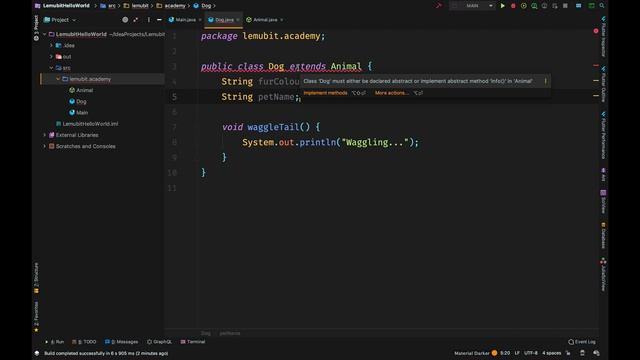The image size is (640, 360).
Task: Change LF line separator in status bar
Action: [517, 353]
